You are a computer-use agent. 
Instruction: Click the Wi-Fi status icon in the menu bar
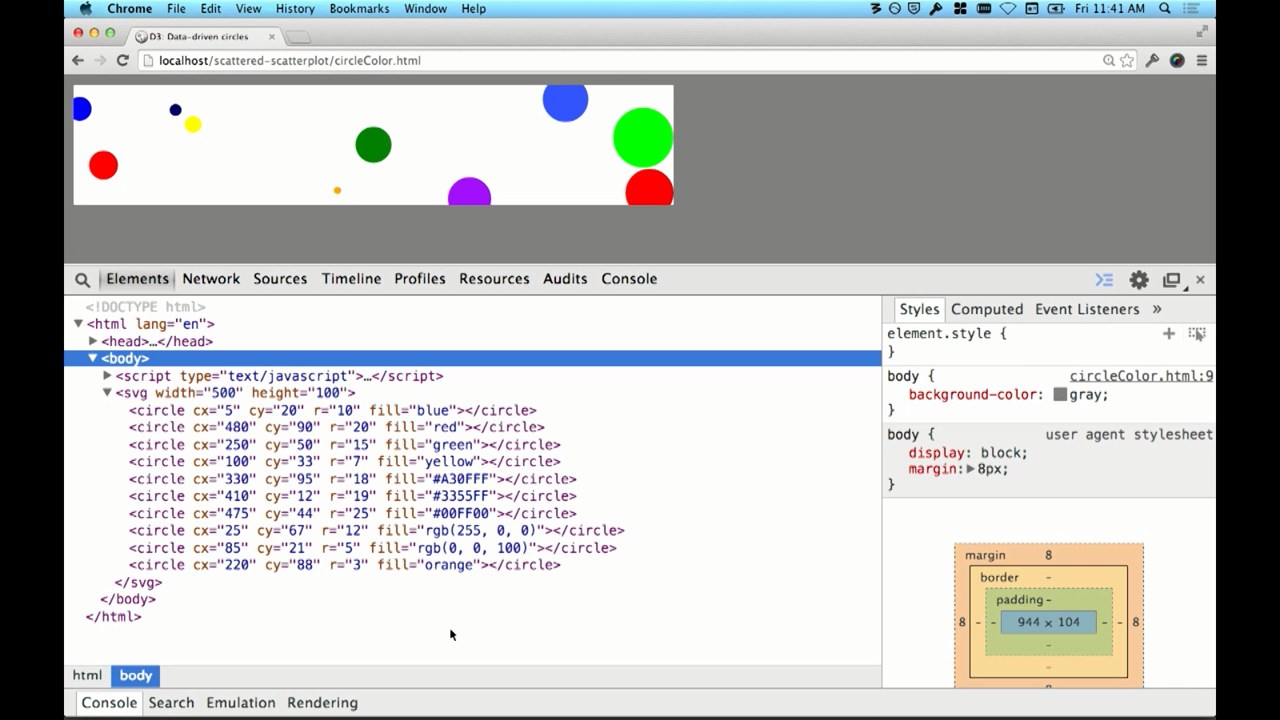(x=1008, y=8)
